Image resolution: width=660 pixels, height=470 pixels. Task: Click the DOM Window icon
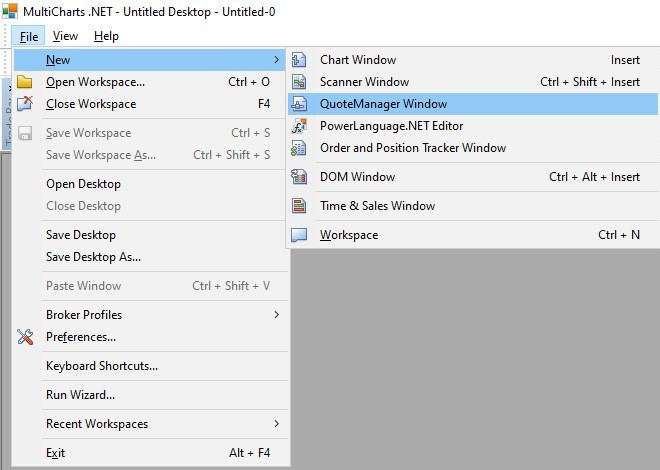[299, 177]
